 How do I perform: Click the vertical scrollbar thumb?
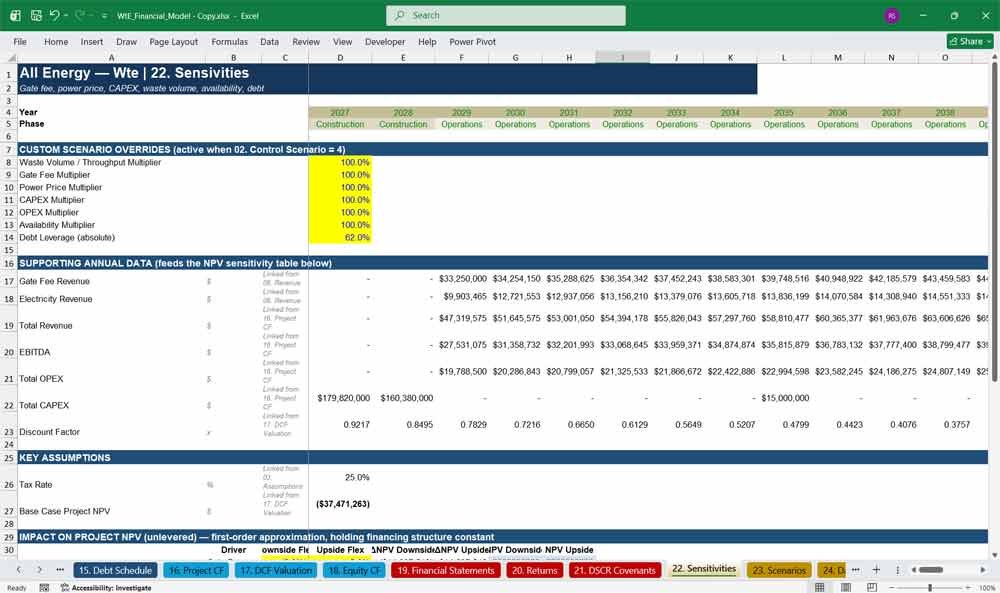point(994,222)
